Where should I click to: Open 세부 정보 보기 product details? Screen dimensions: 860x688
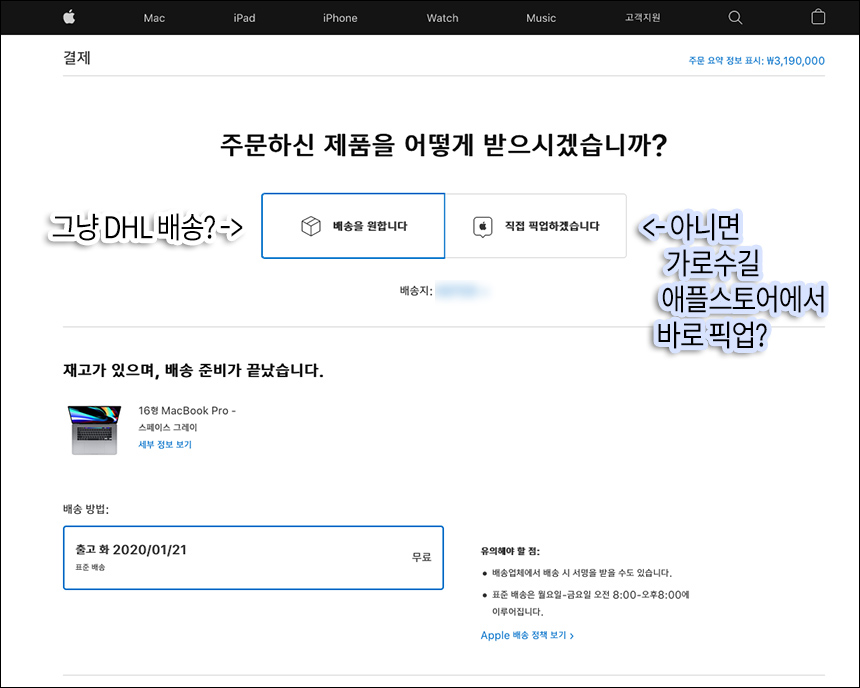click(165, 444)
